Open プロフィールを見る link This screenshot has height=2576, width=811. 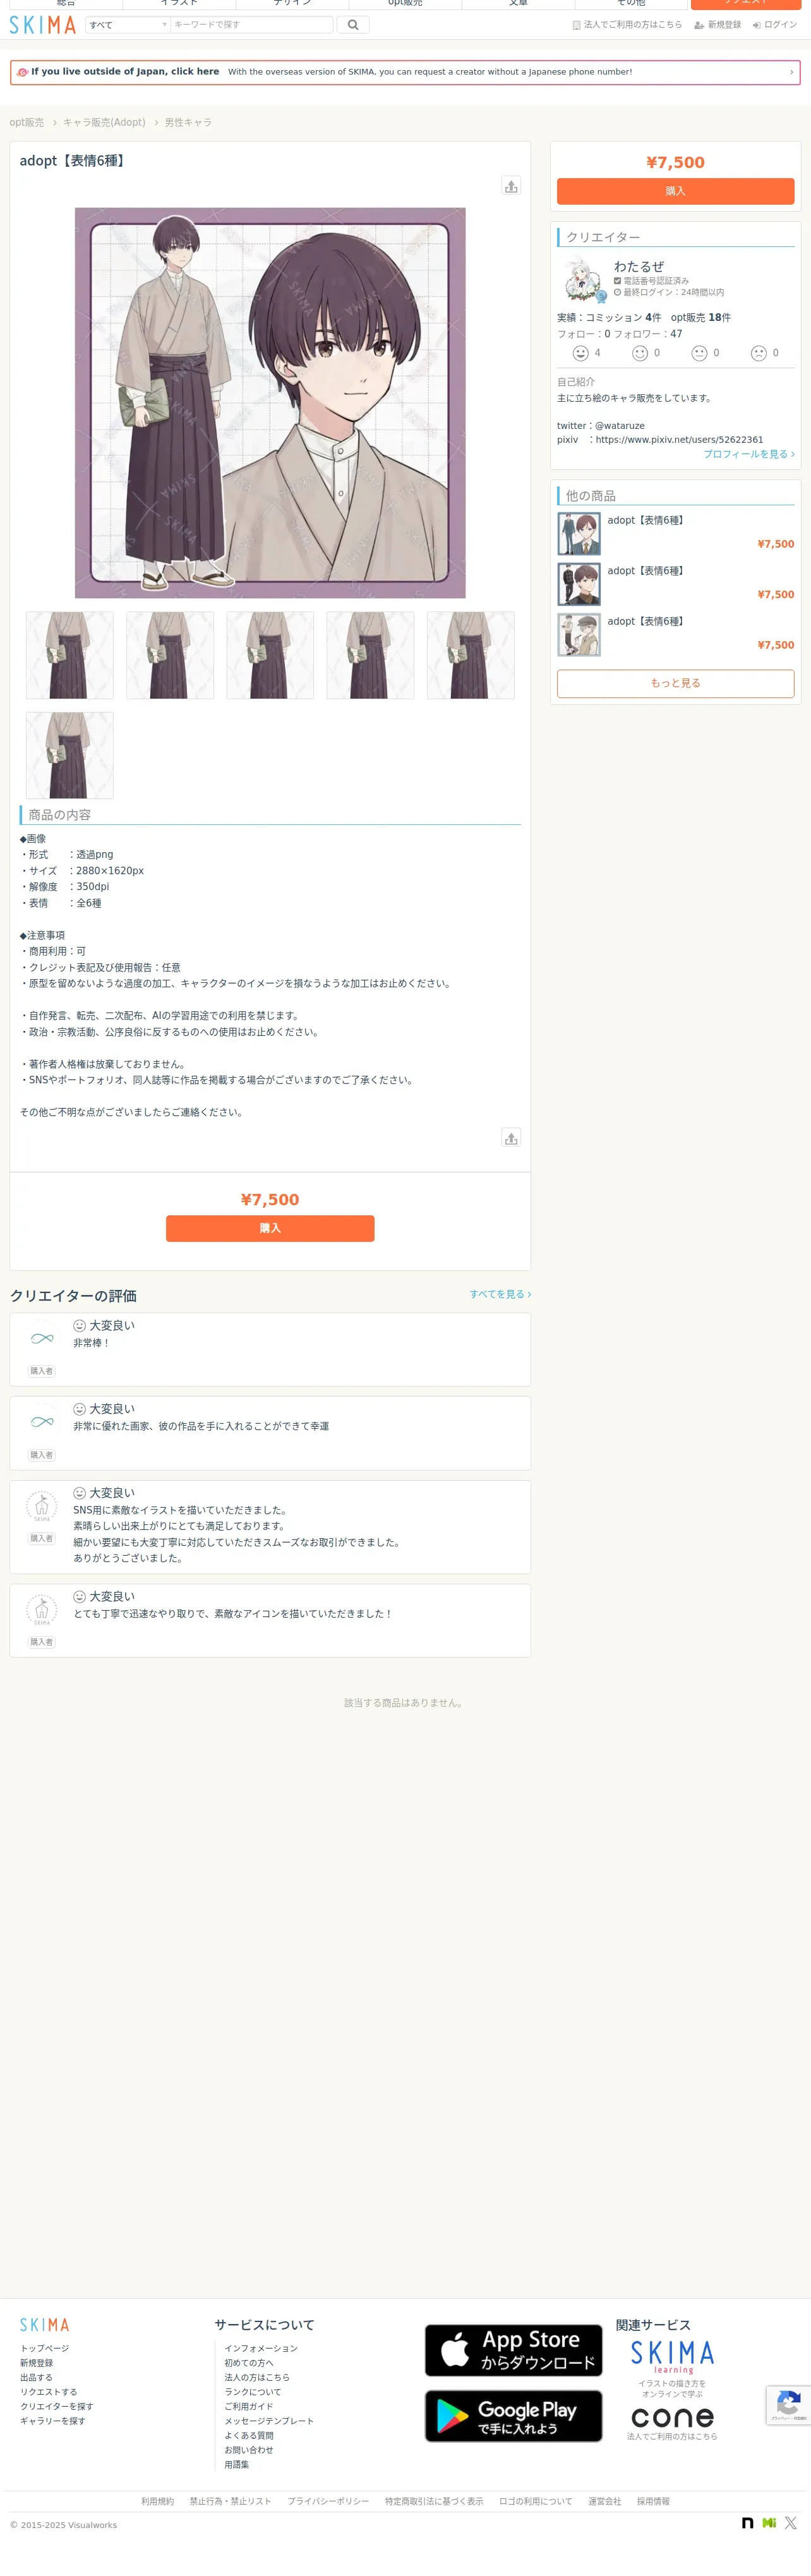click(749, 454)
